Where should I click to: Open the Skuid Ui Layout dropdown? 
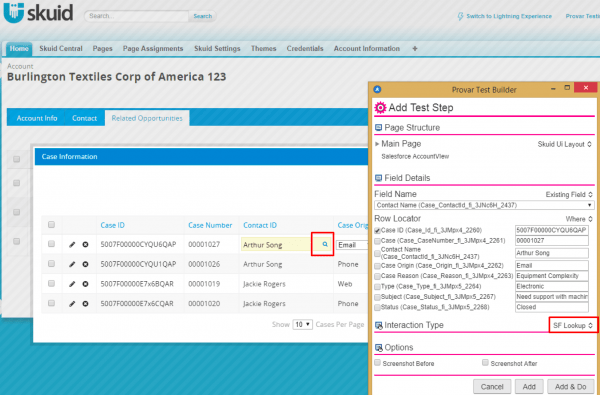click(x=565, y=144)
